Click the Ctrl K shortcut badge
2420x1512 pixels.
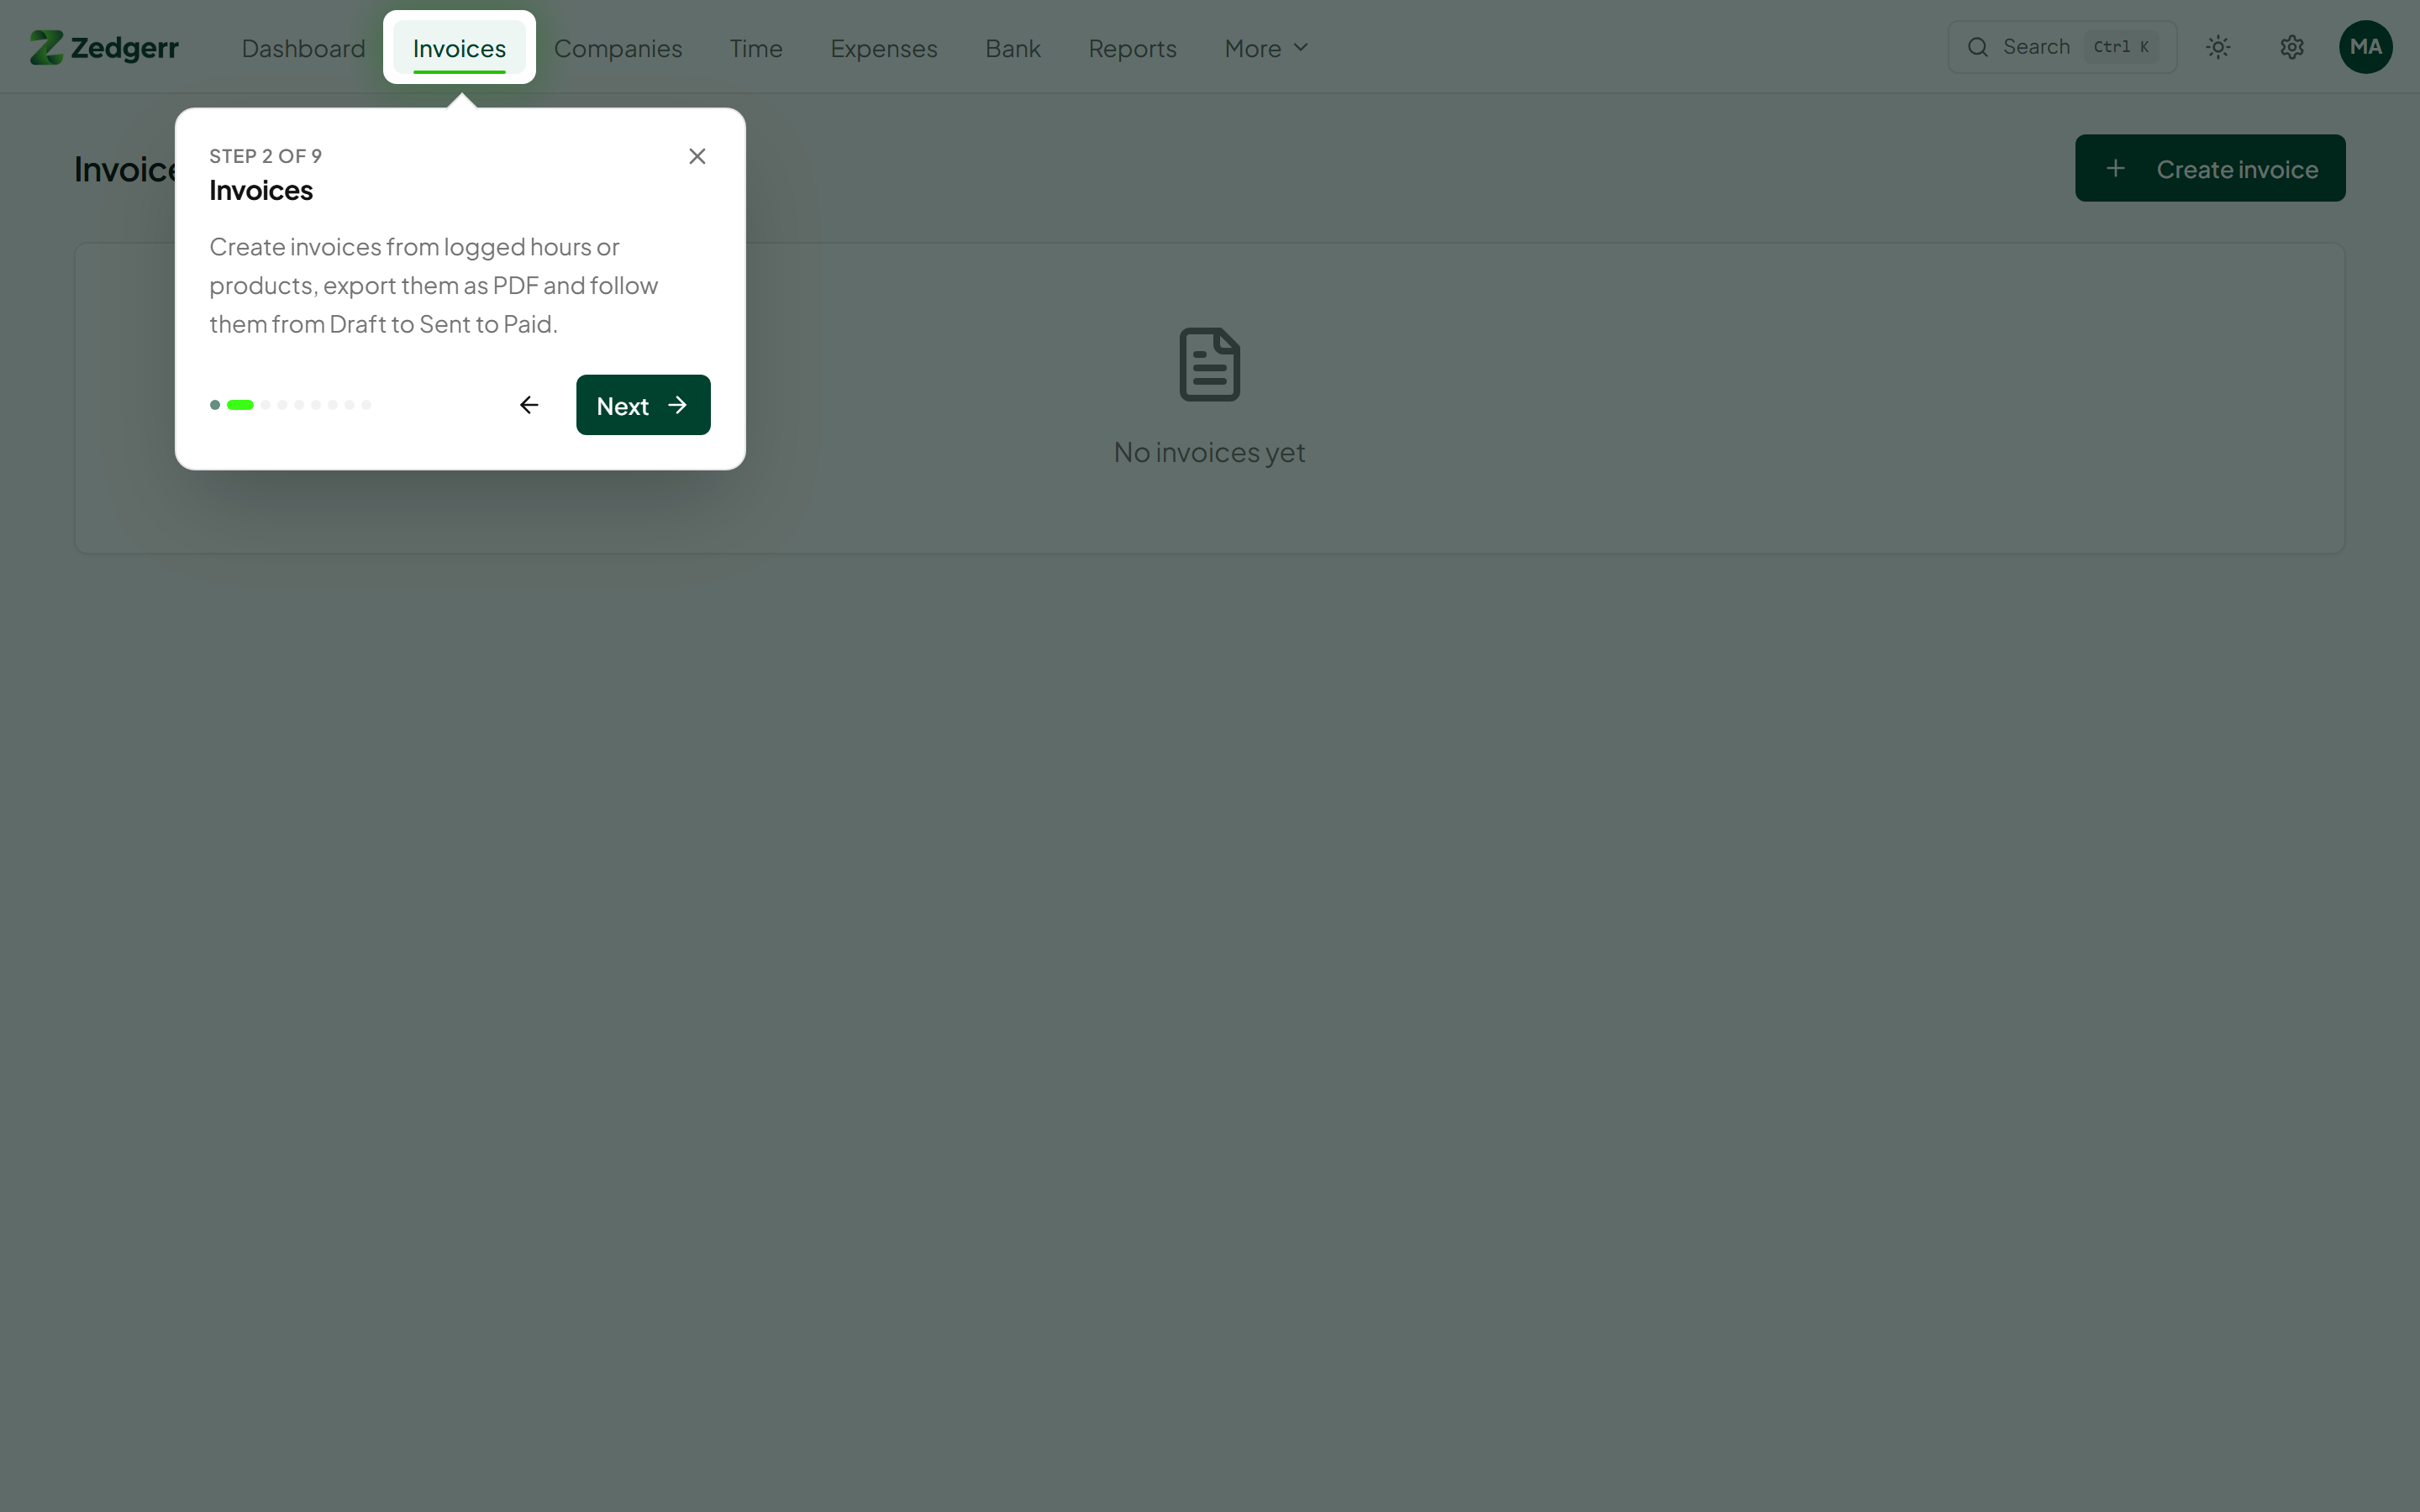tap(2121, 47)
